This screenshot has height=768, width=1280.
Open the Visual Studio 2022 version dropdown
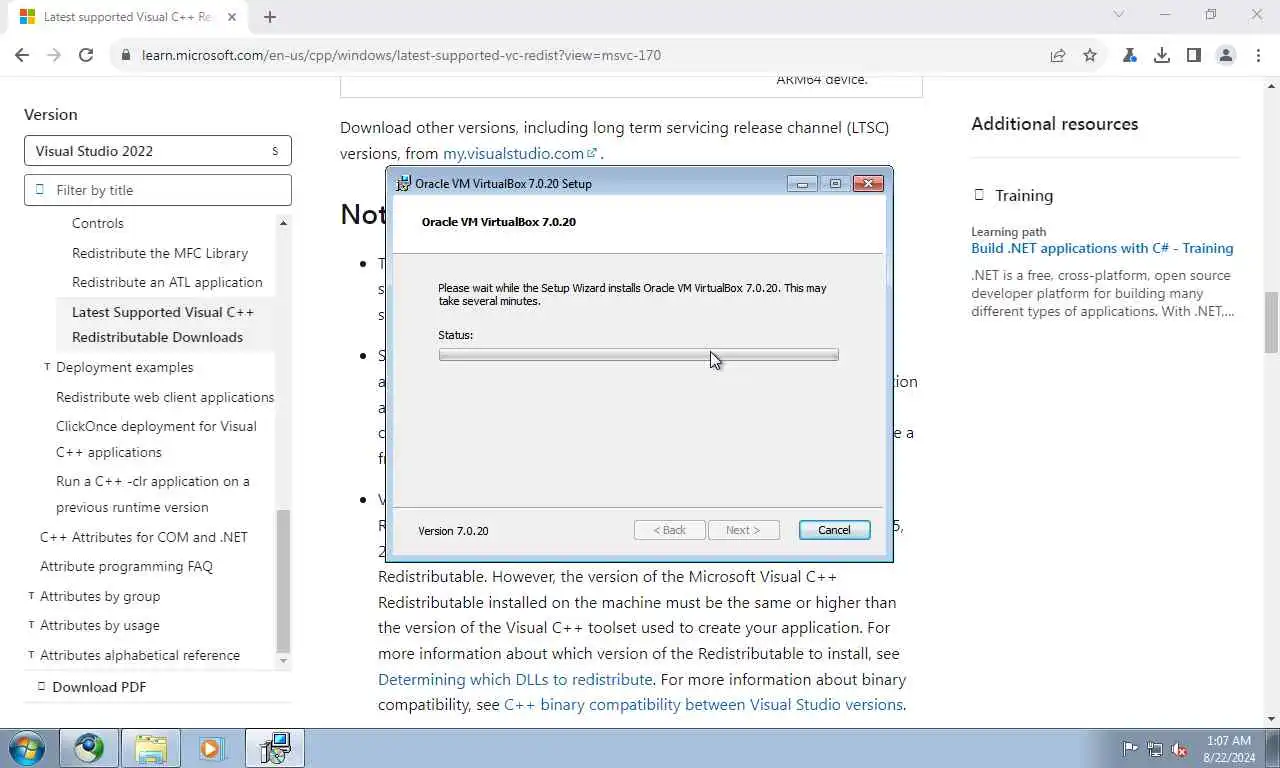(158, 151)
